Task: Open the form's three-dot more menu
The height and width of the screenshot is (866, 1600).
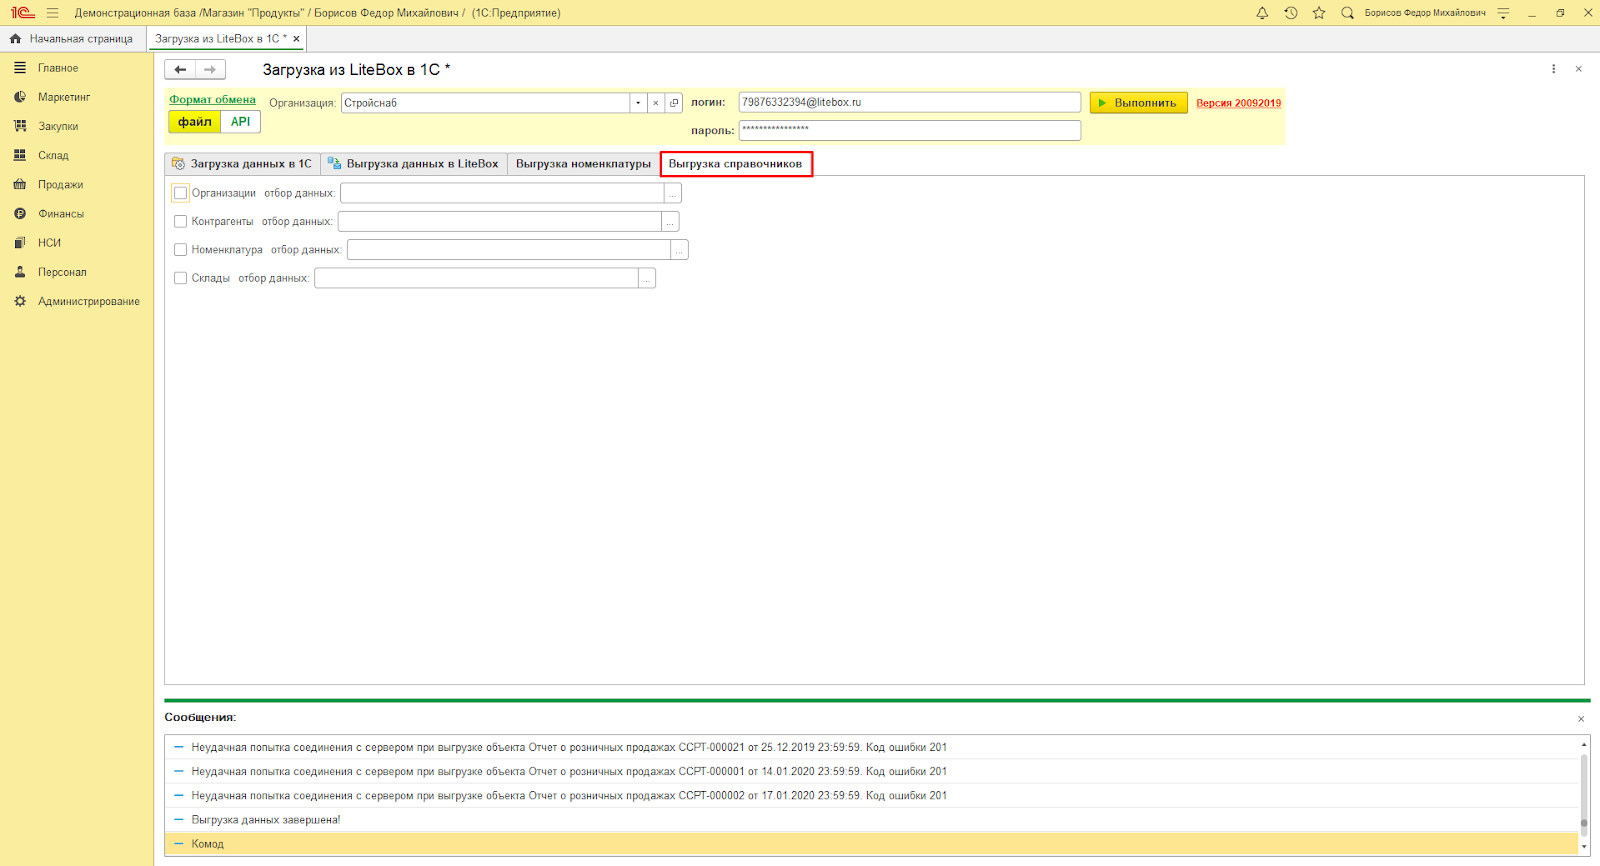Action: point(1553,69)
